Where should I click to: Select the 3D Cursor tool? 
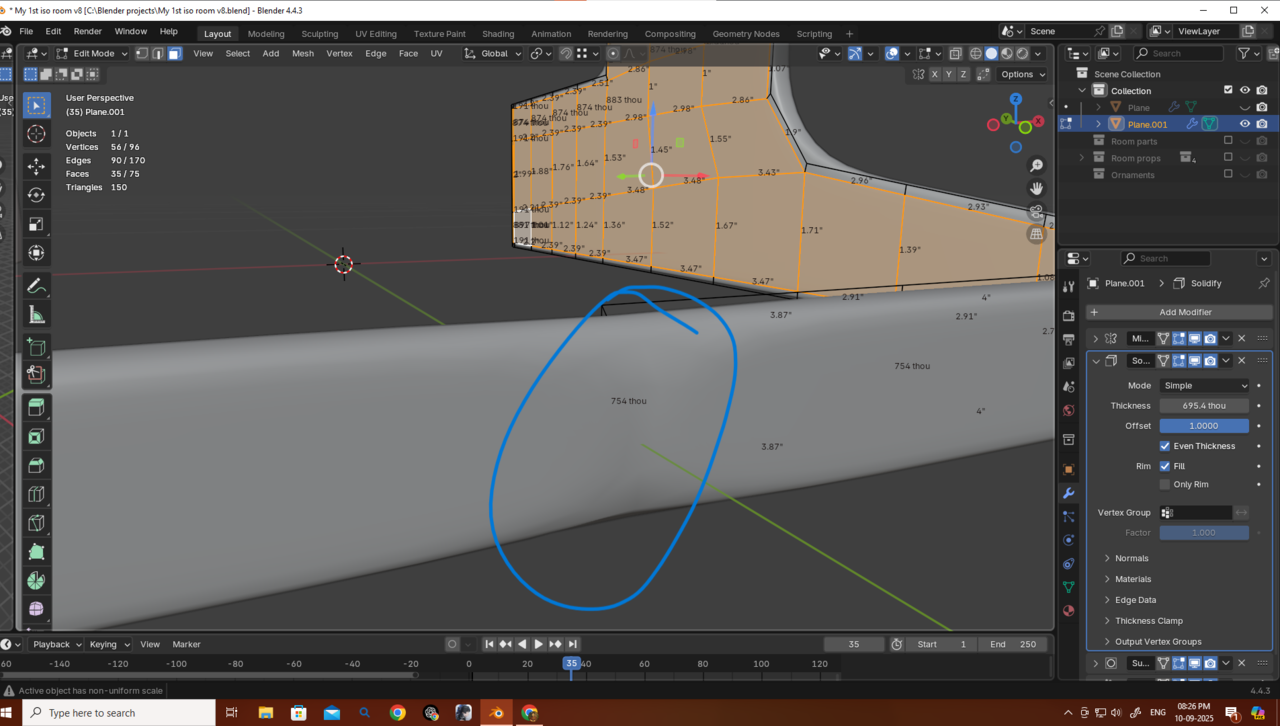[36, 134]
